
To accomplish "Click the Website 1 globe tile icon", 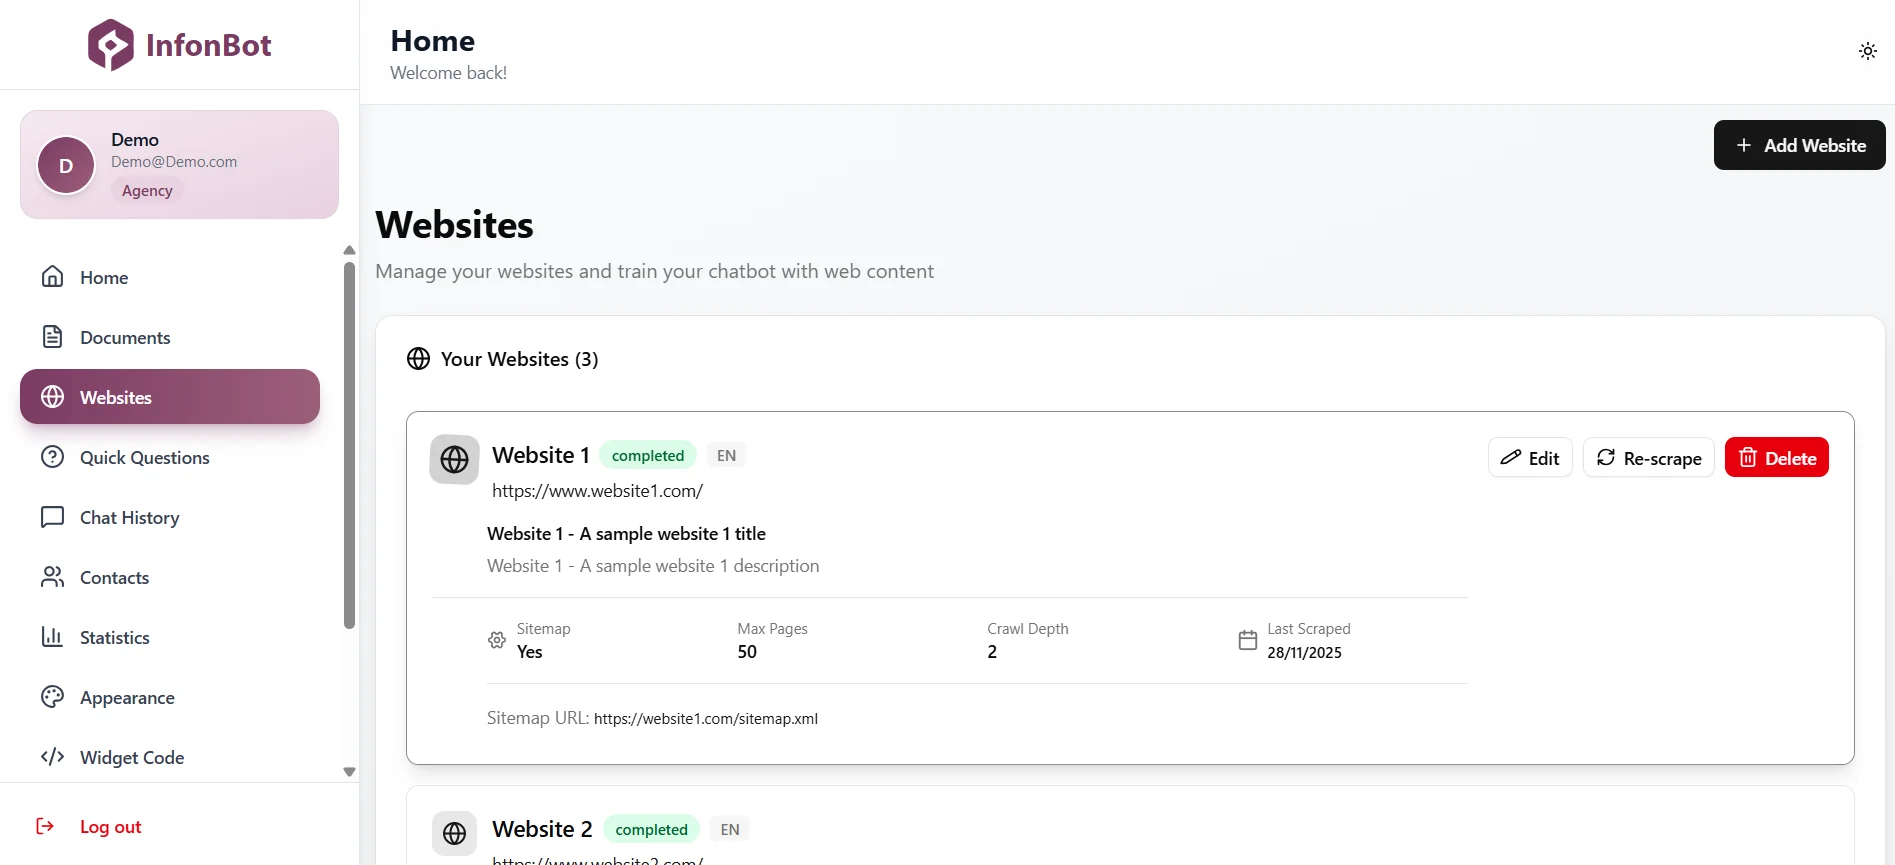I will [454, 459].
